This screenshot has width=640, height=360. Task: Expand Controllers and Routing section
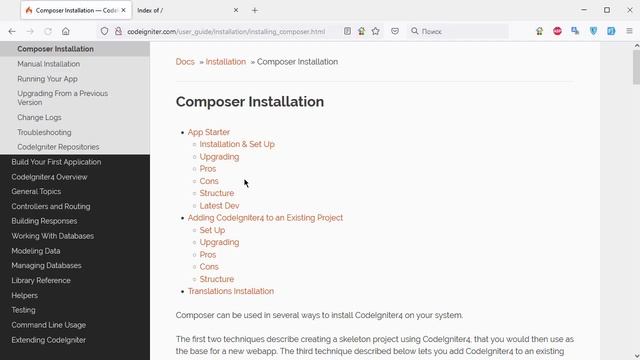pyautogui.click(x=51, y=207)
